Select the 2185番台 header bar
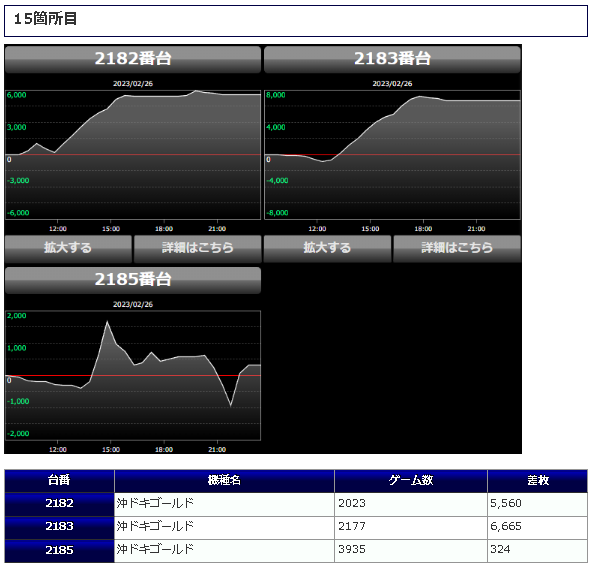 [133, 280]
